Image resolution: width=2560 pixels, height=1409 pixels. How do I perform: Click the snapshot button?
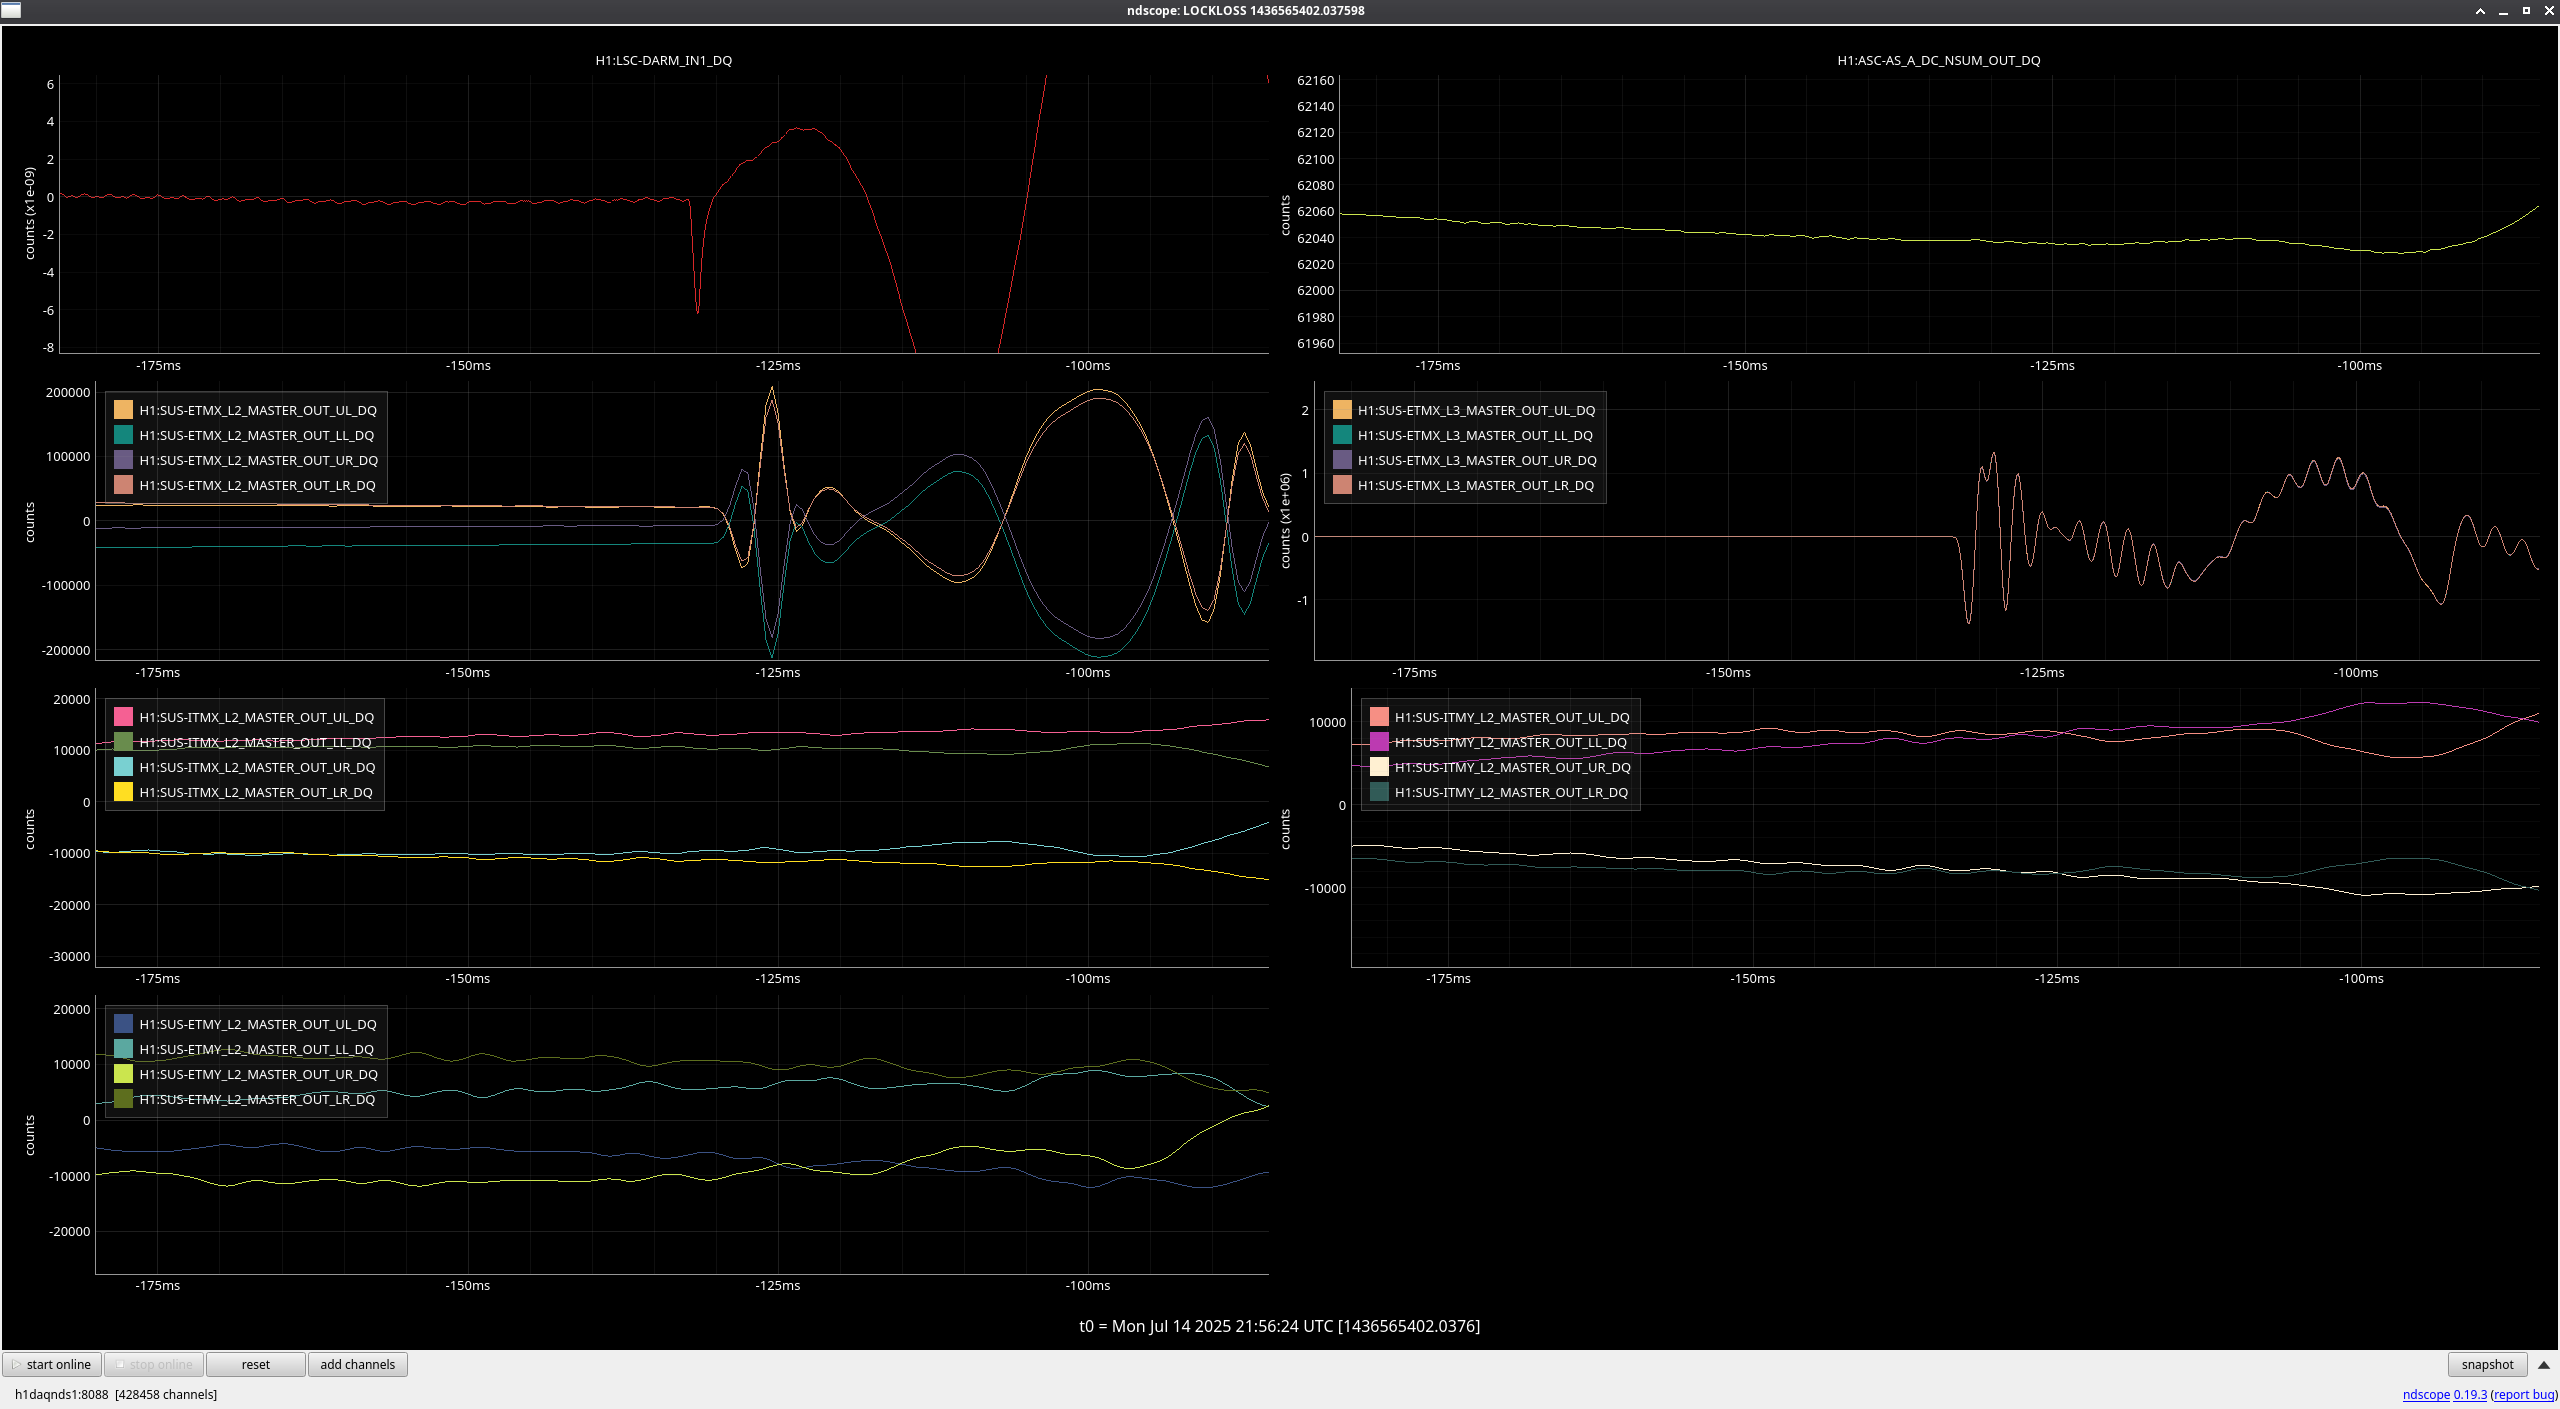click(2486, 1364)
